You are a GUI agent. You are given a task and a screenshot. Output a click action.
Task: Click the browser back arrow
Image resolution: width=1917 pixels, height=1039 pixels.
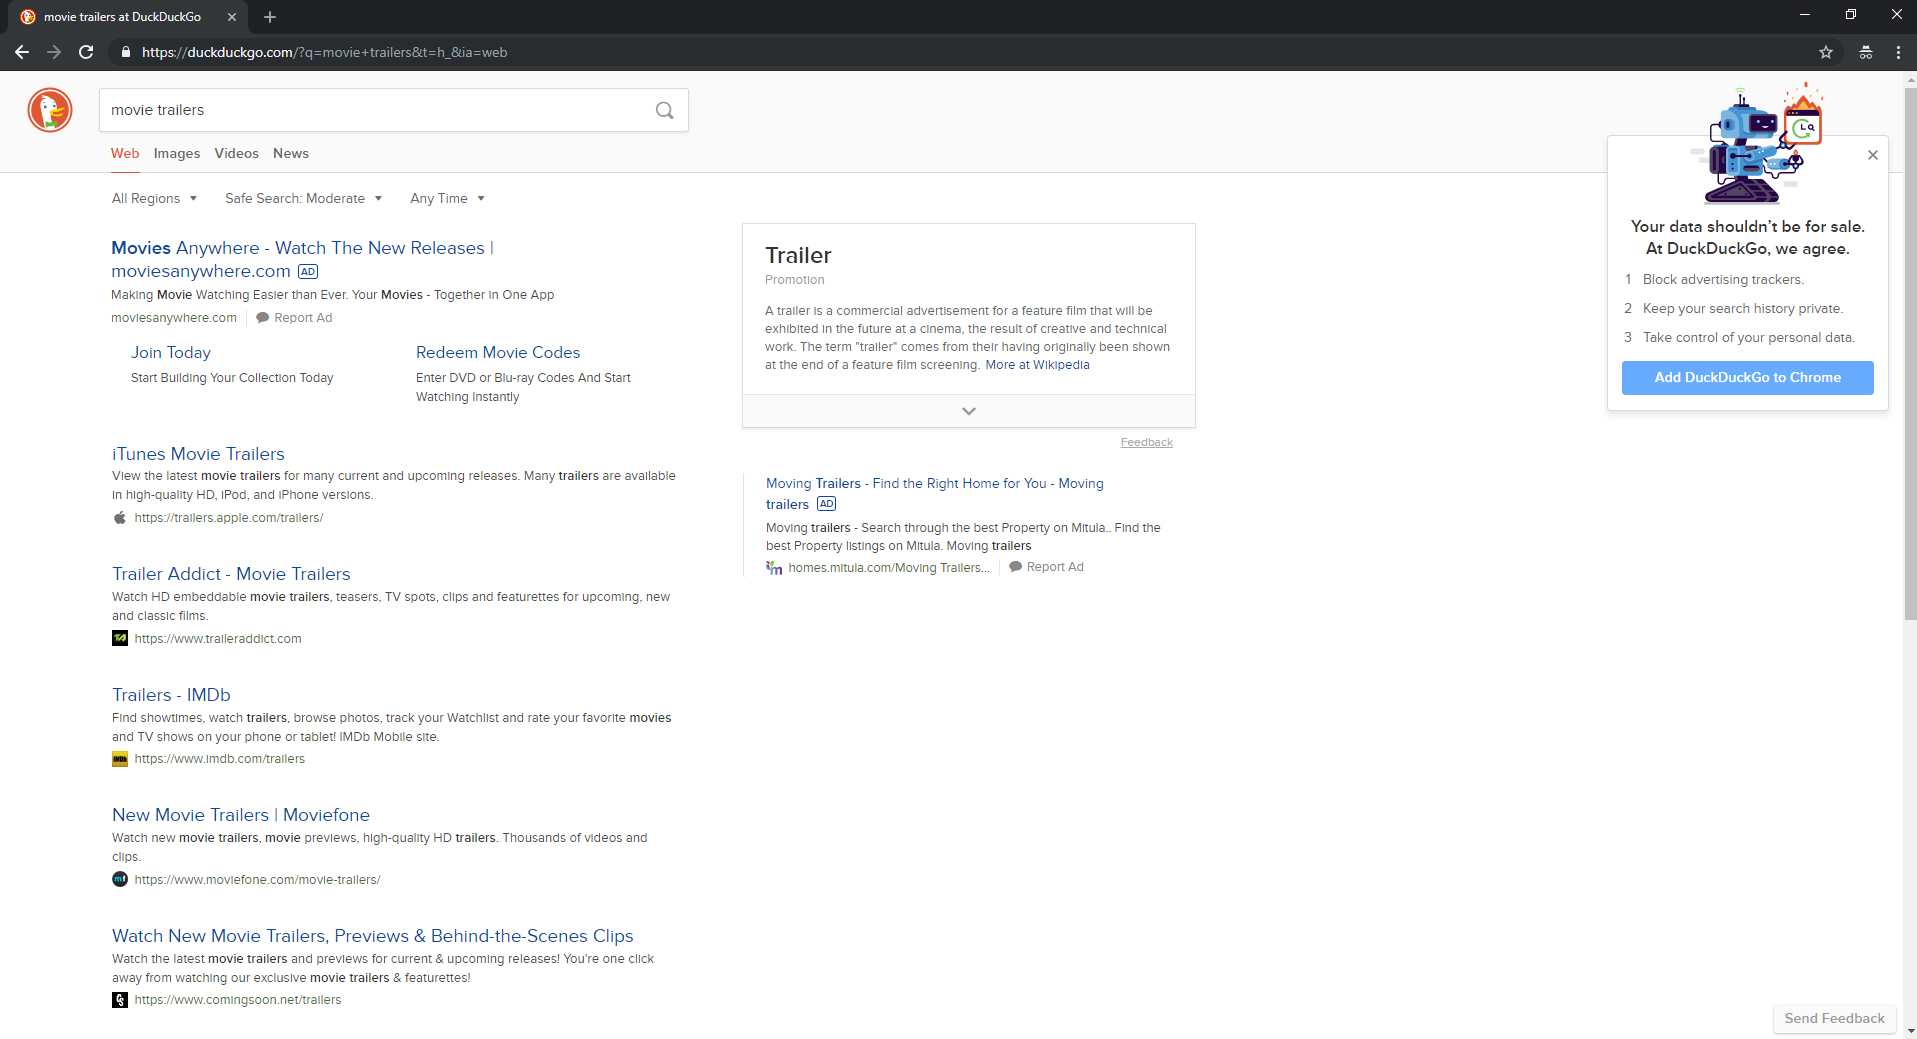(21, 52)
